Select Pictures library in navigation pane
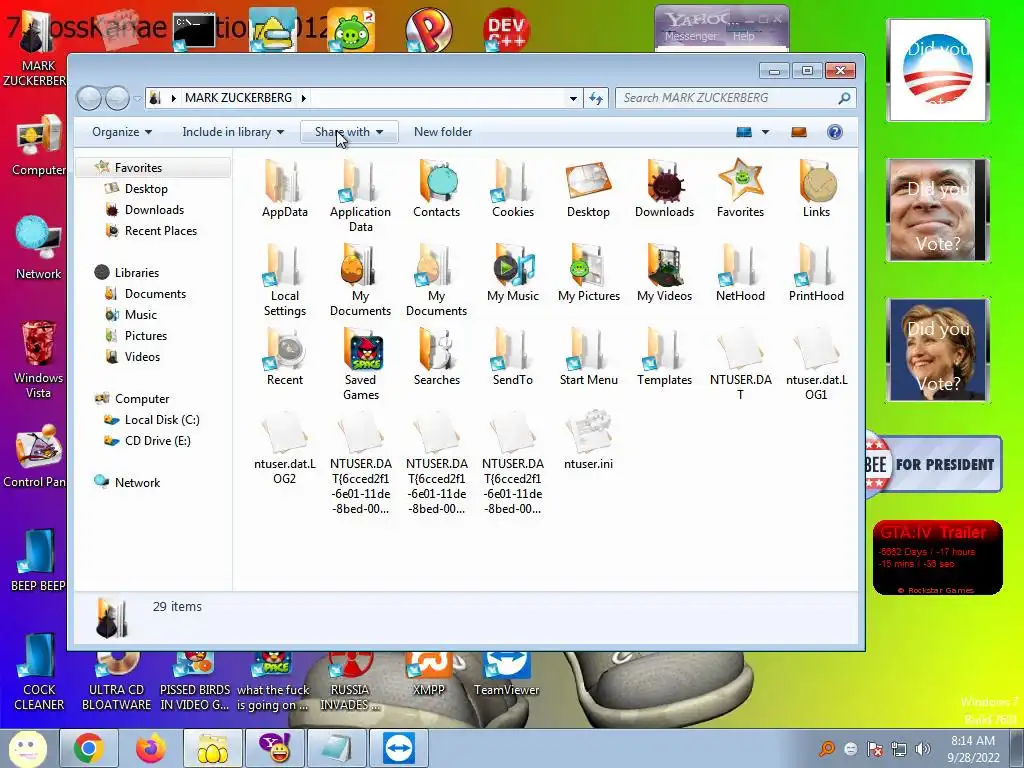 pyautogui.click(x=146, y=336)
